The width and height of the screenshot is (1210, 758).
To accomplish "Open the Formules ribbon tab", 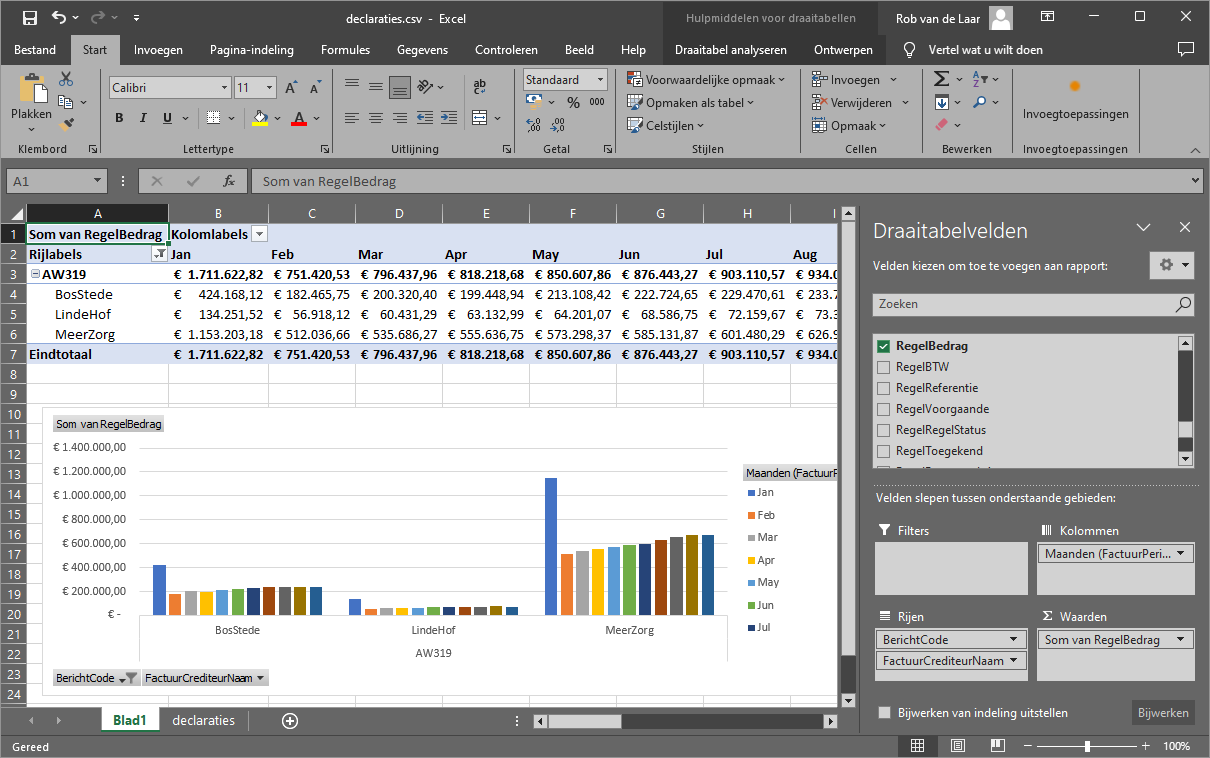I will click(345, 50).
